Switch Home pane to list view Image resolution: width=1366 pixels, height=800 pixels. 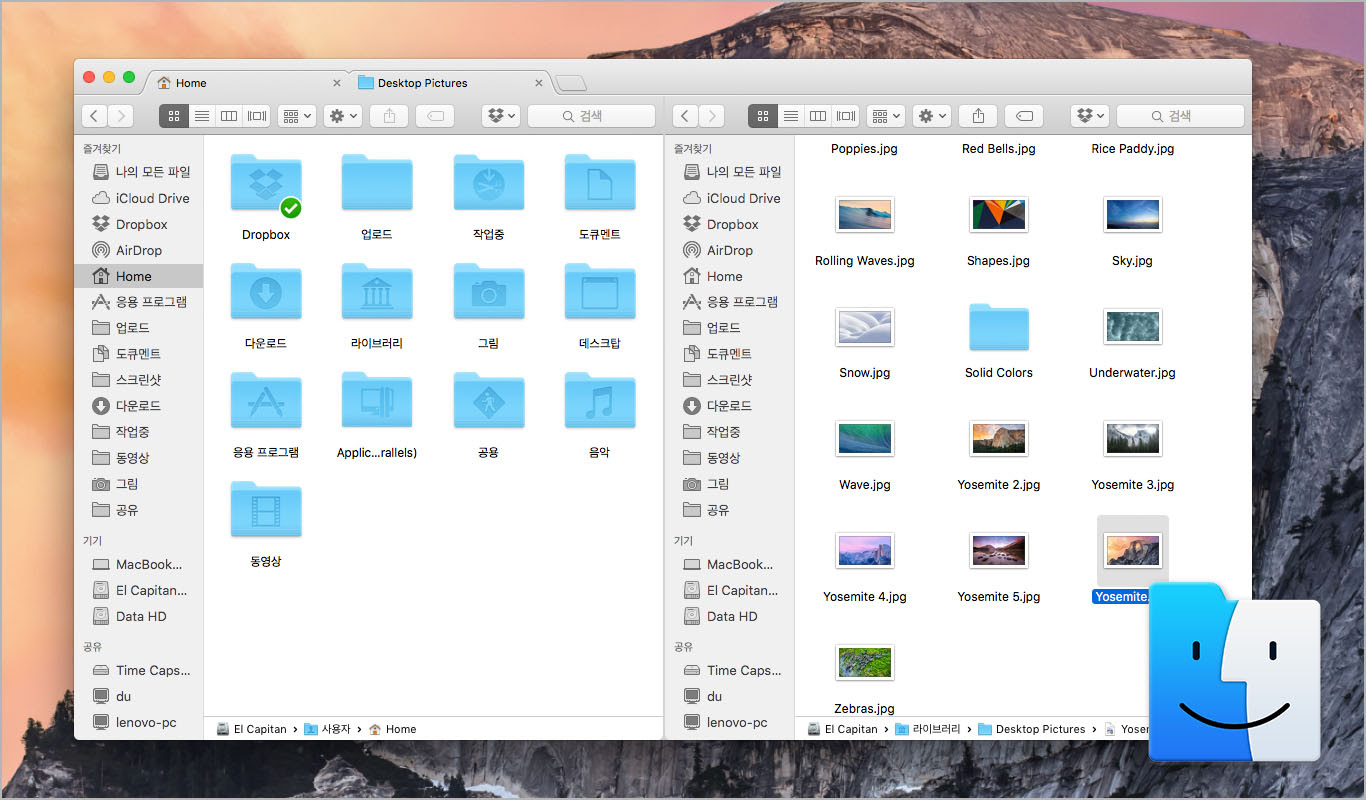[202, 116]
